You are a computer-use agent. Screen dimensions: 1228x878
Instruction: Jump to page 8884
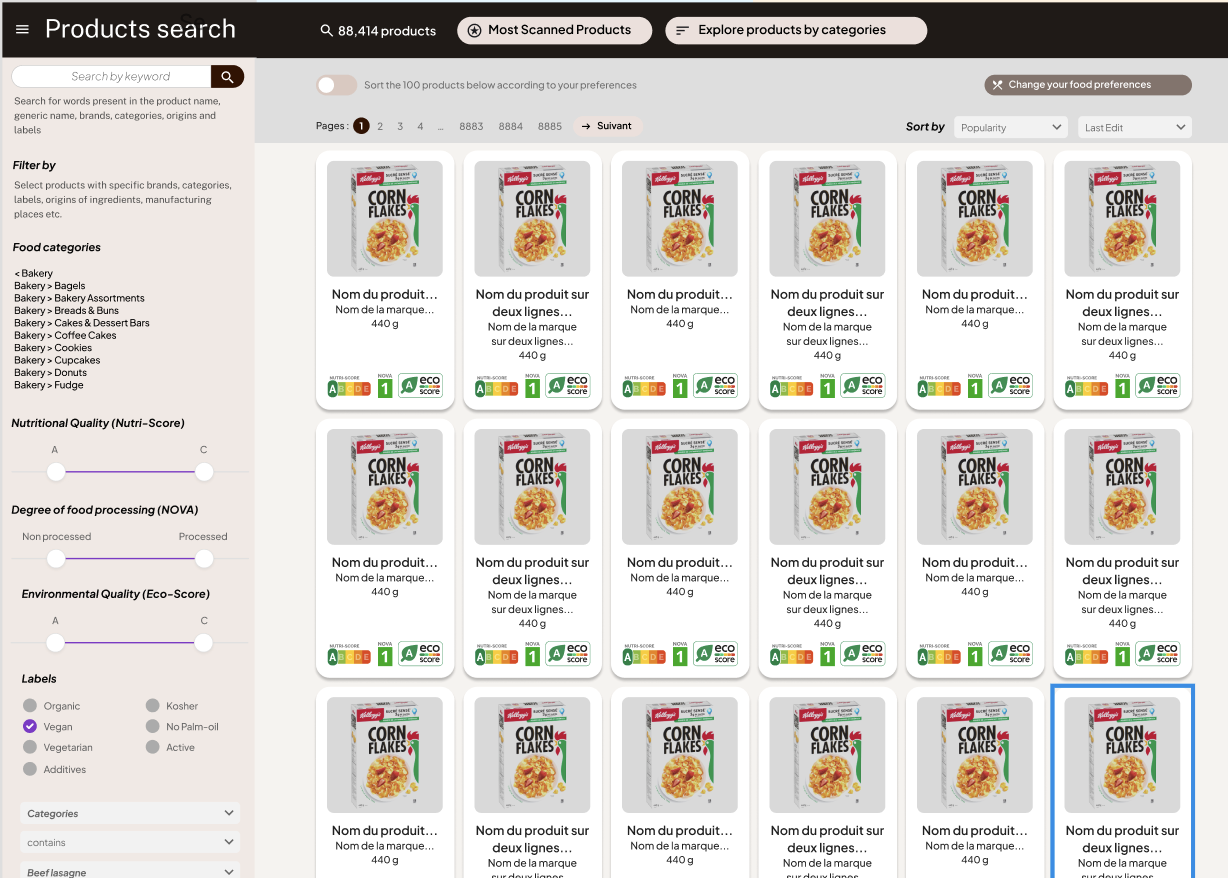511,127
